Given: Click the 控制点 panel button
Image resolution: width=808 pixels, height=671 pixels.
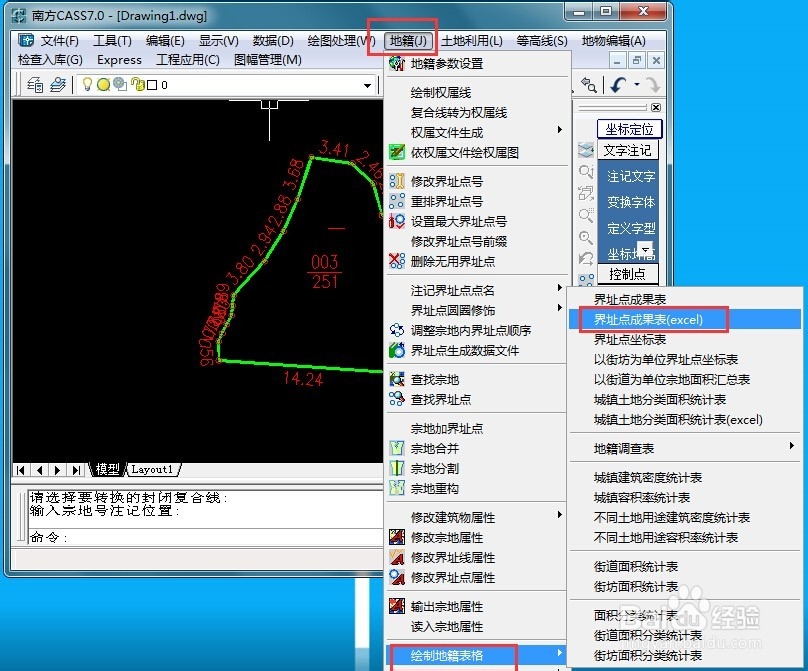Looking at the screenshot, I should click(x=628, y=274).
